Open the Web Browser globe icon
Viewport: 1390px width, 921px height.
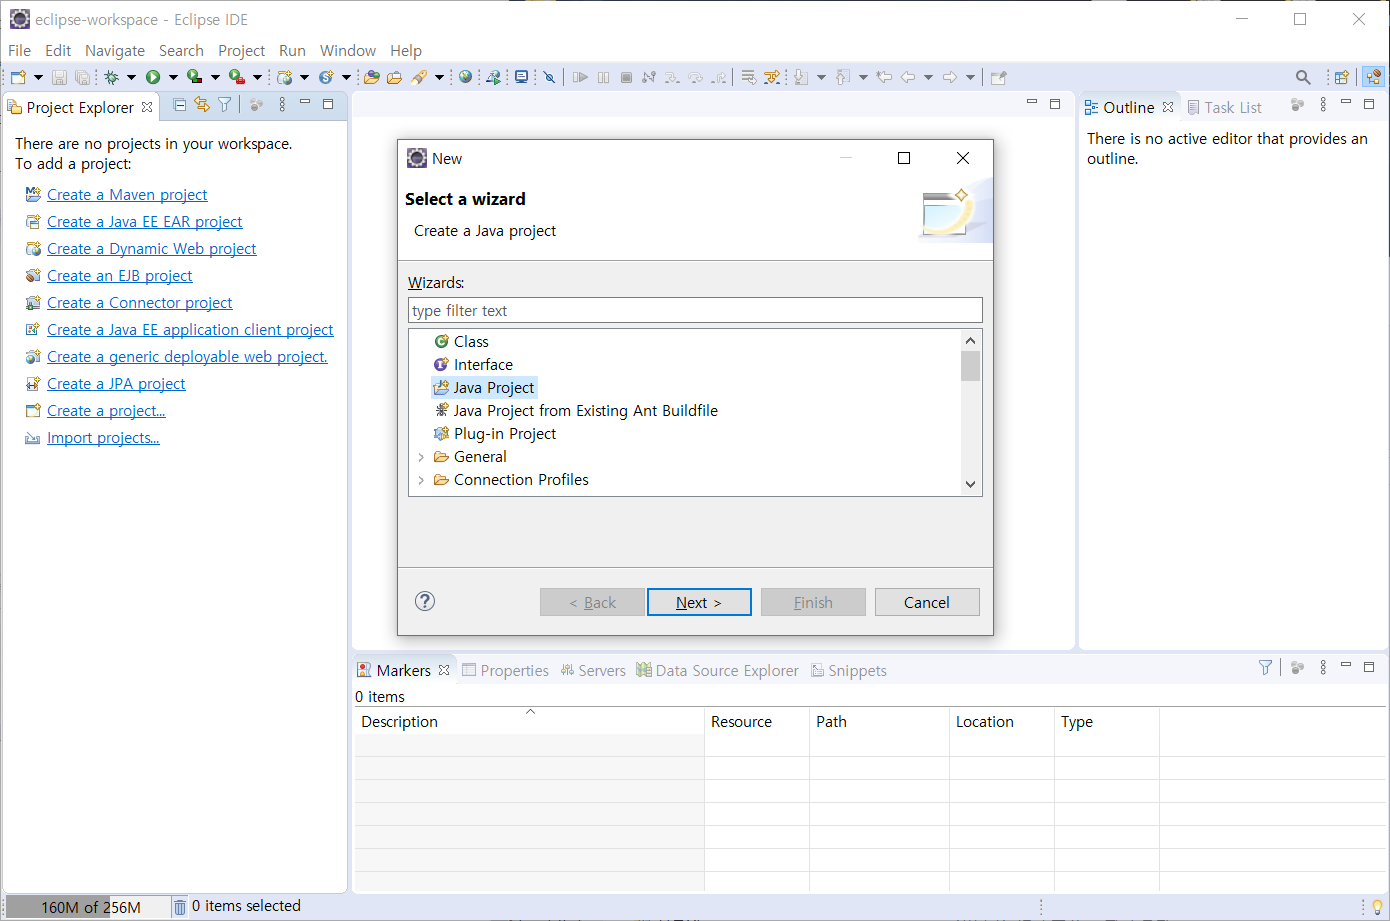[465, 77]
